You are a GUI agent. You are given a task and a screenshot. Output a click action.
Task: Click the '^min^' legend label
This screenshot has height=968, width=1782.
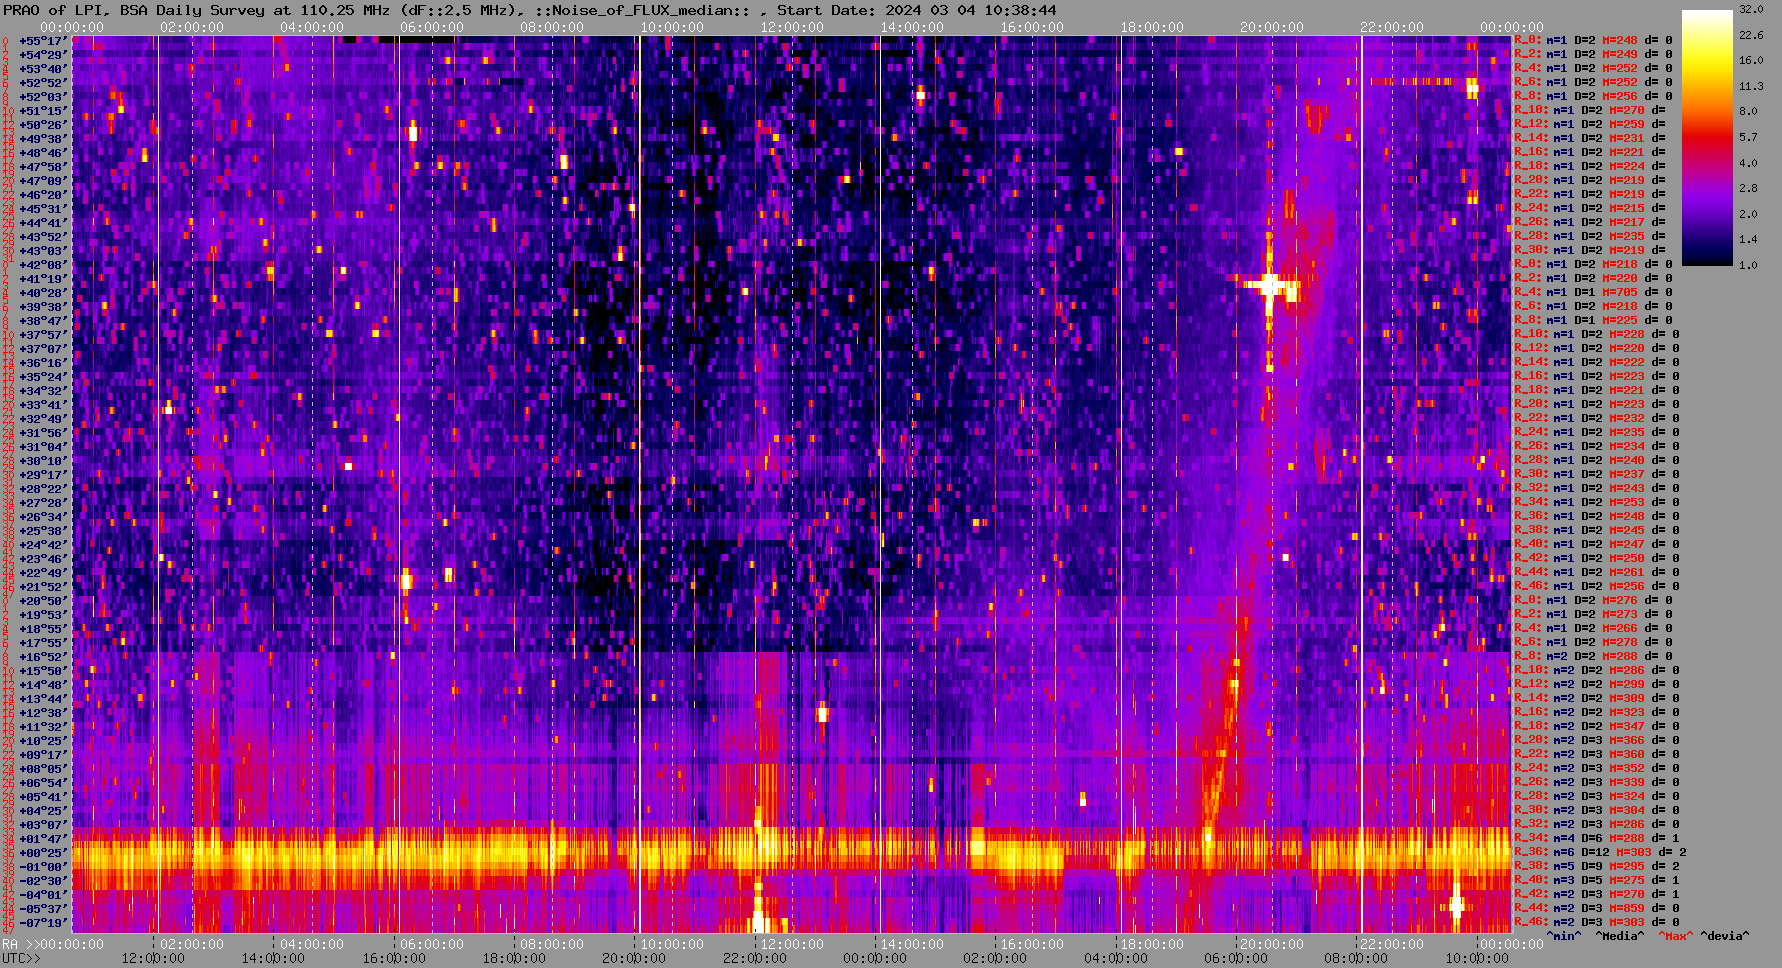(1564, 936)
